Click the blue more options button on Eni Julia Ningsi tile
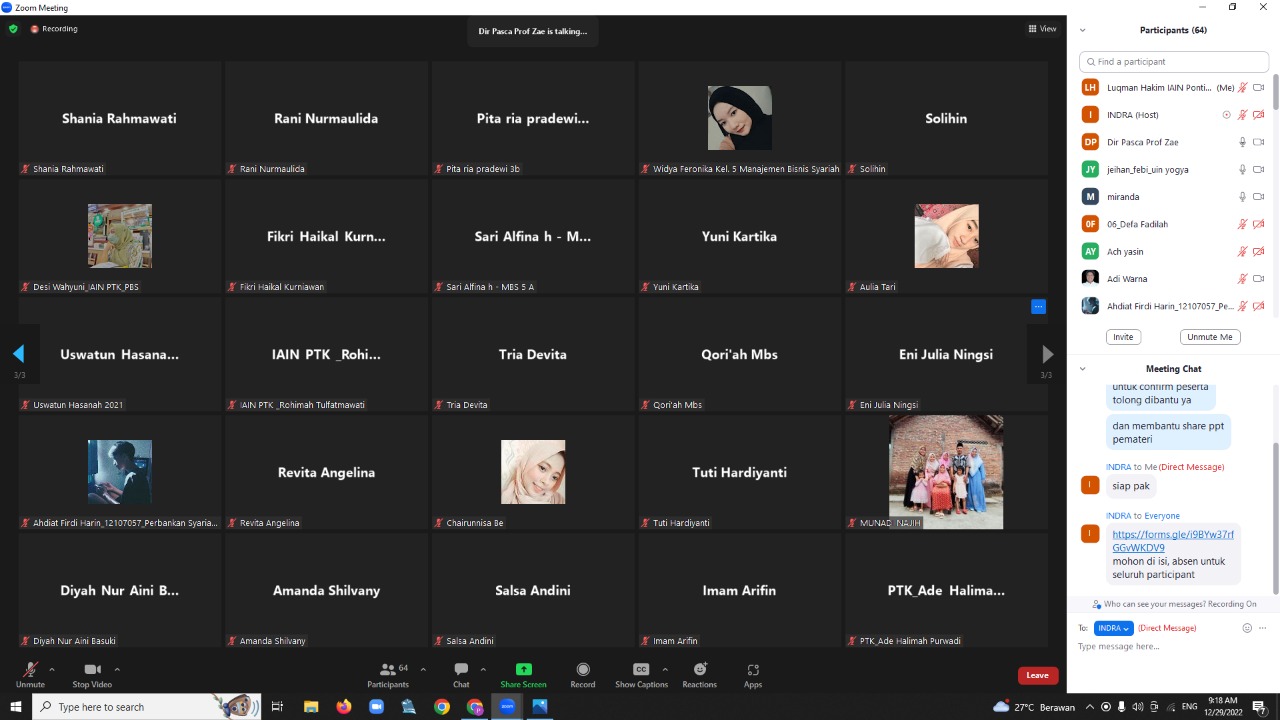The width and height of the screenshot is (1280, 720). tap(1038, 307)
